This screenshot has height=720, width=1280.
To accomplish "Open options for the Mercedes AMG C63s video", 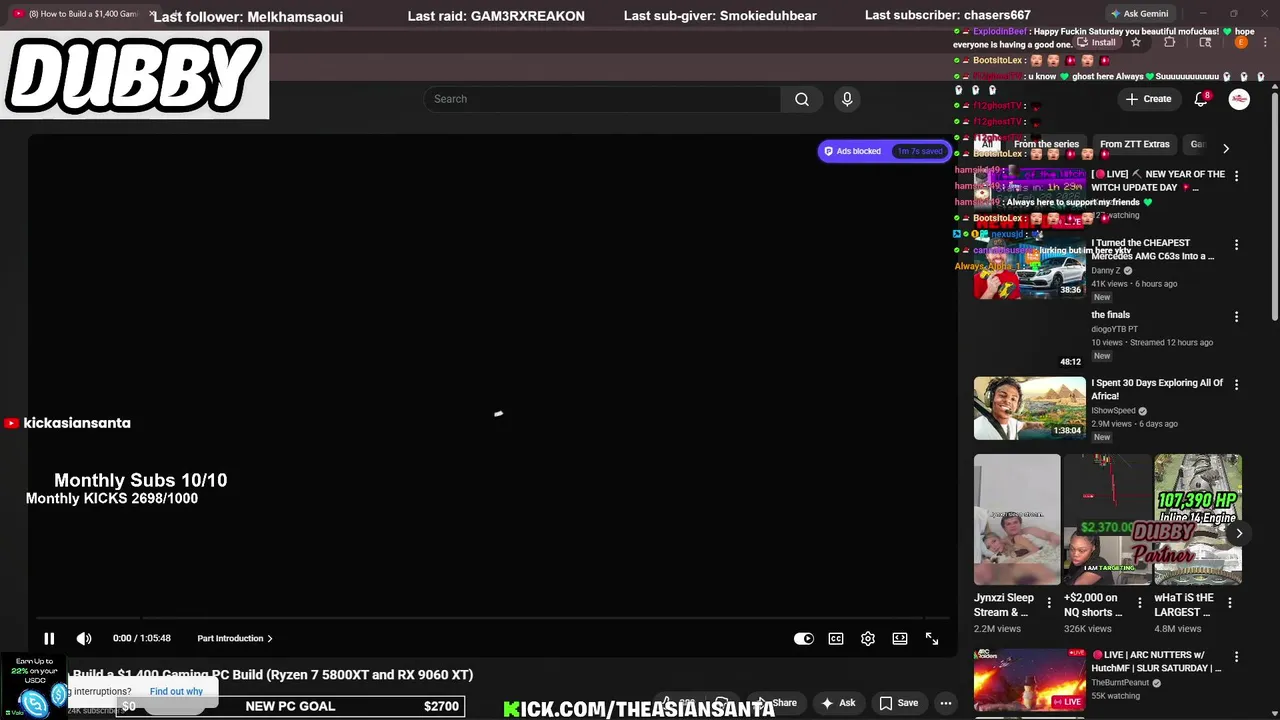I will click(1236, 245).
